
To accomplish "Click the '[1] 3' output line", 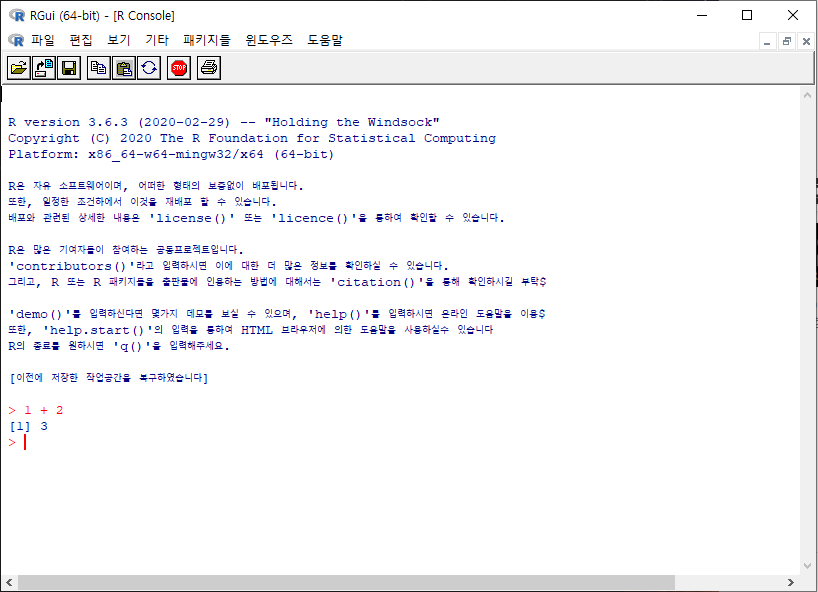I will tap(28, 426).
